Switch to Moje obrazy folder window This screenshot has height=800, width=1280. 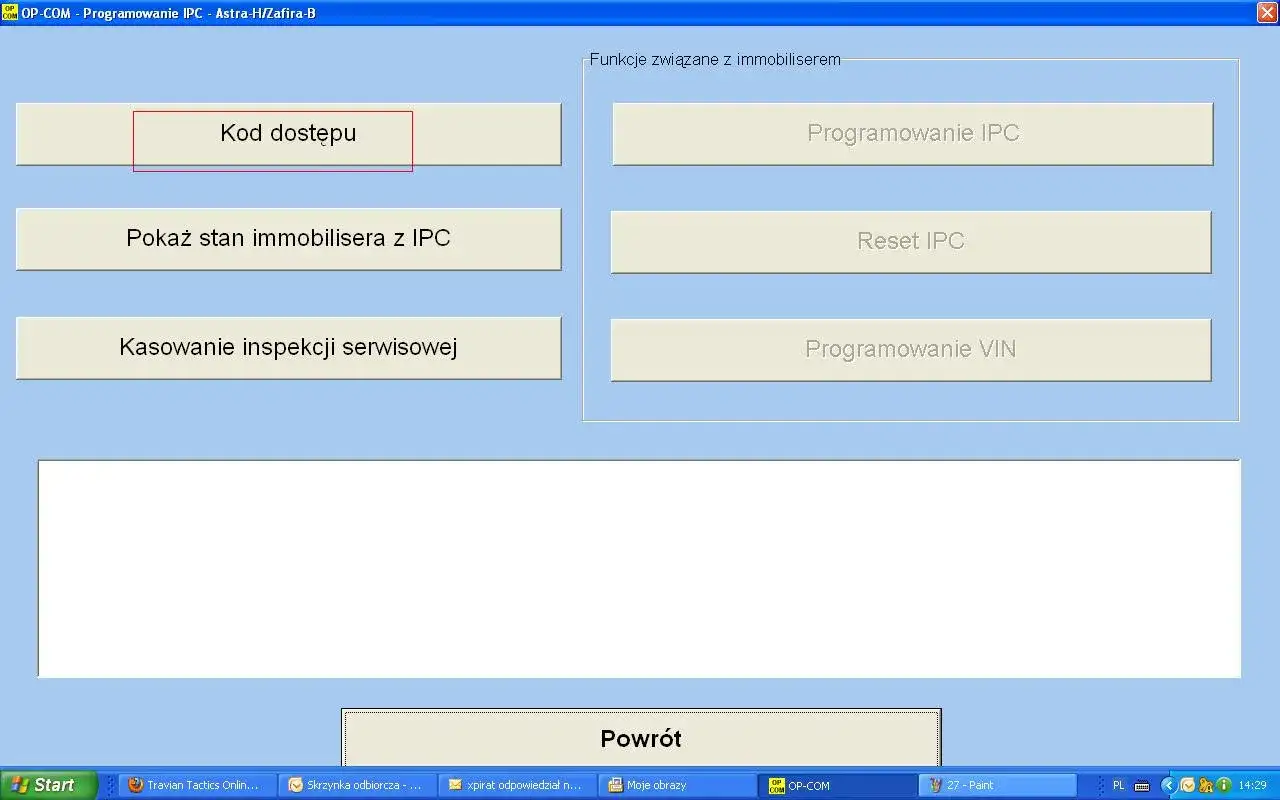click(676, 785)
